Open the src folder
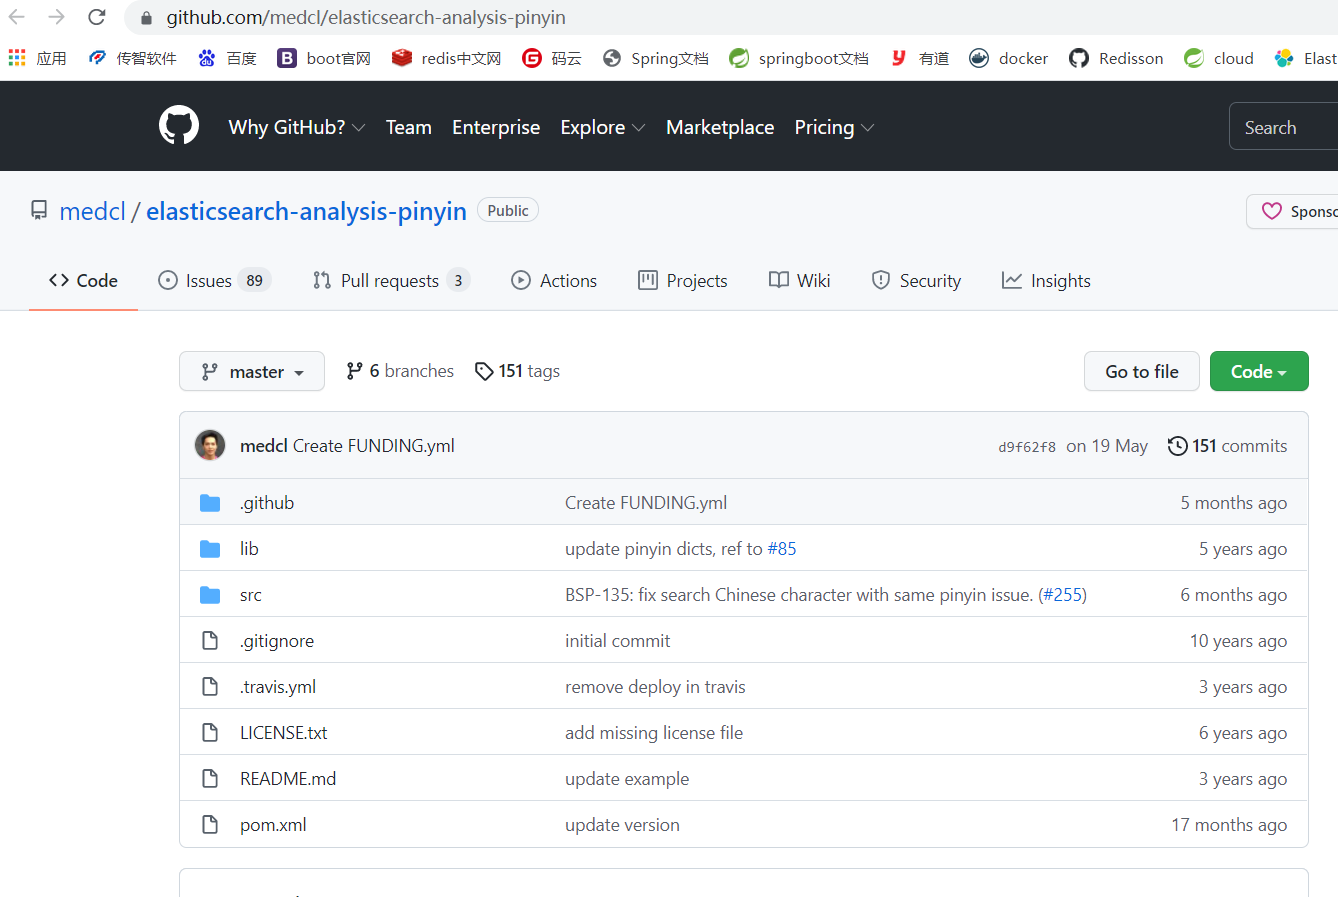 (x=251, y=594)
